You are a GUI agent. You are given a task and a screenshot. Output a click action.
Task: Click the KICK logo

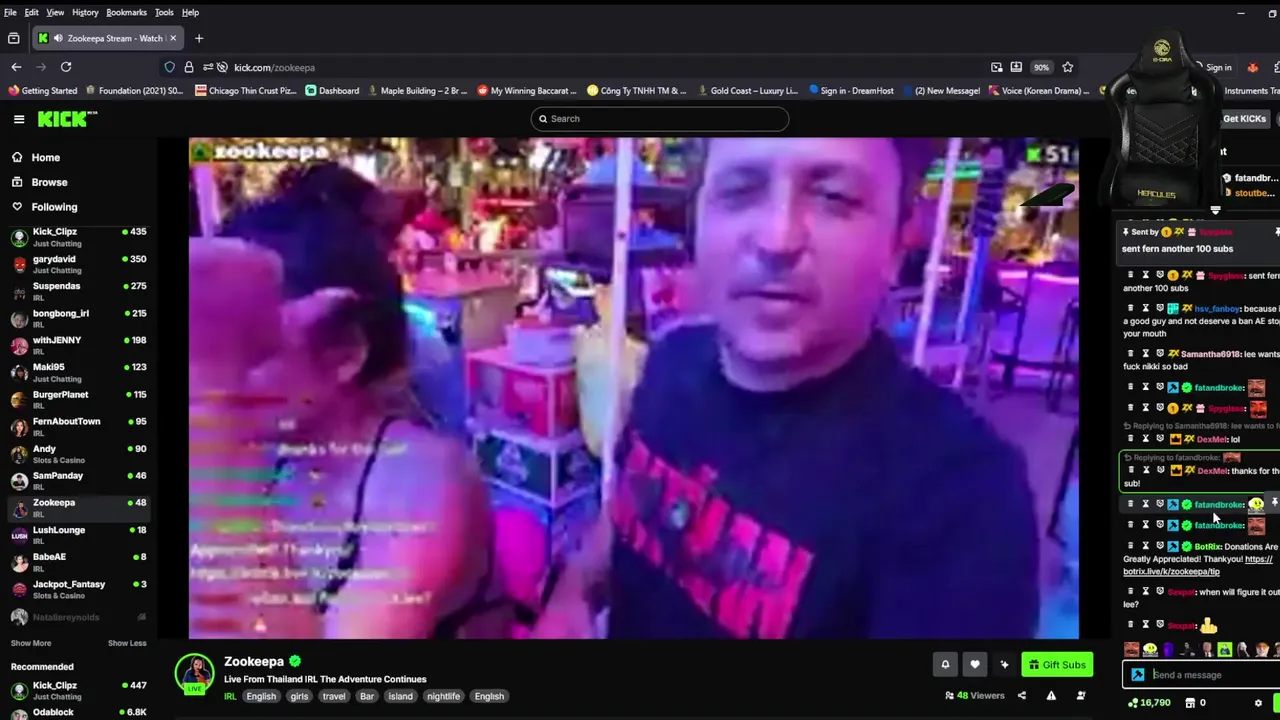[67, 119]
